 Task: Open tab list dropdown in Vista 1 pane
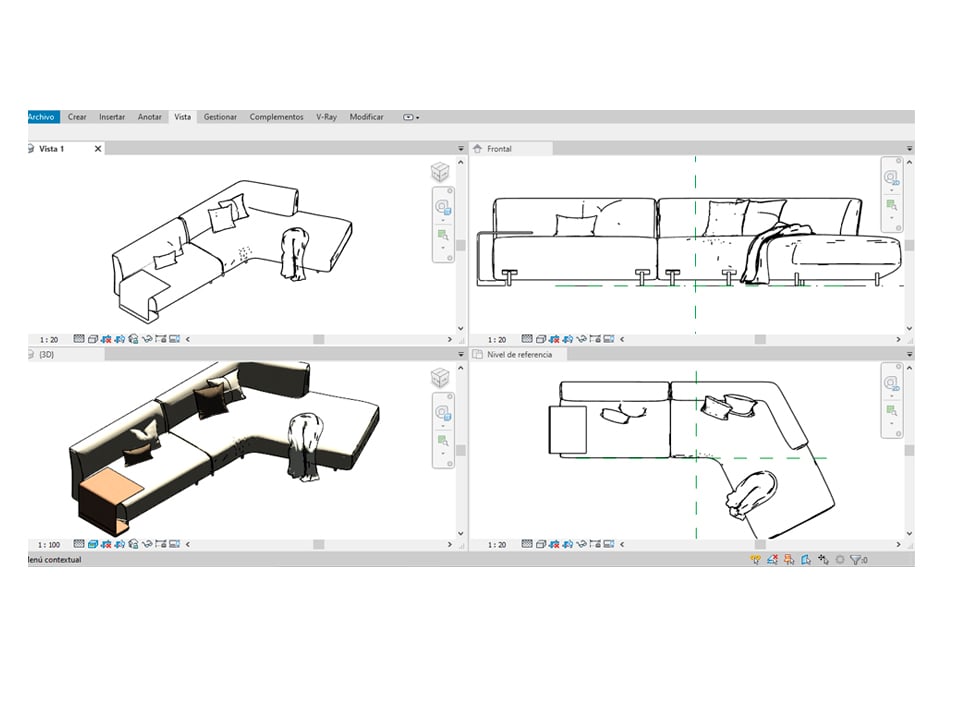461,149
